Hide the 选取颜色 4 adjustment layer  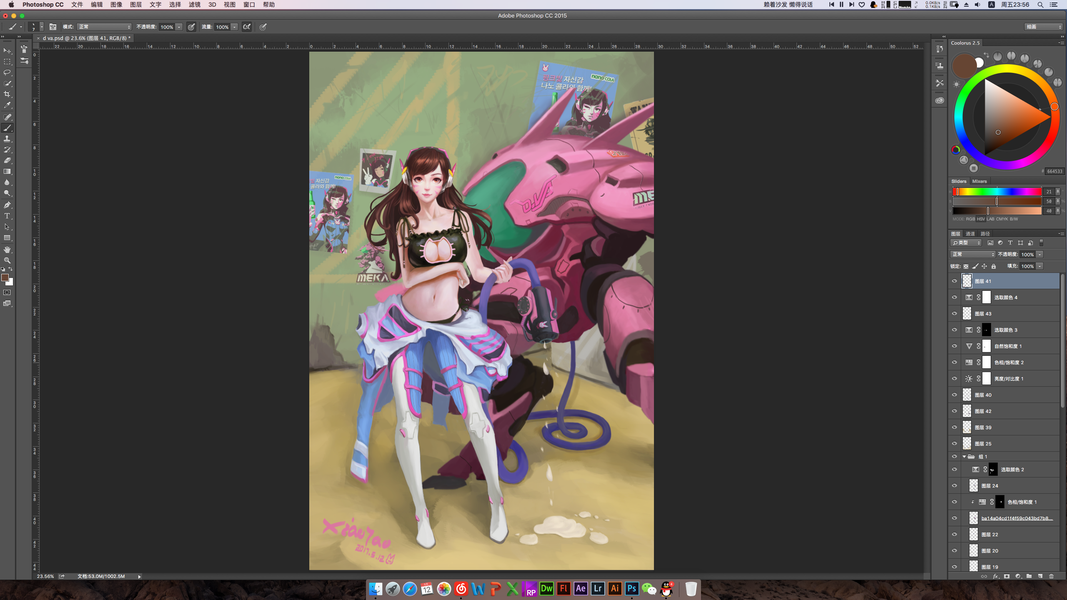point(954,297)
